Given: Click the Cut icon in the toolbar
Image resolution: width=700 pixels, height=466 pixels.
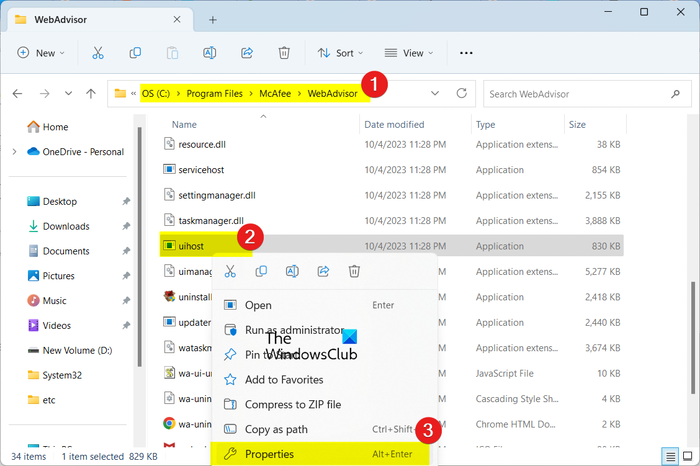Looking at the screenshot, I should (x=98, y=53).
